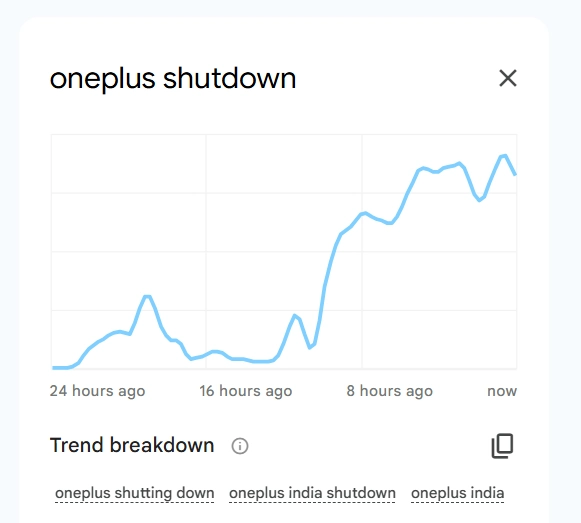Viewport: 581px width, 523px height.
Task: Select the early small peak on the trend line
Action: [147, 296]
